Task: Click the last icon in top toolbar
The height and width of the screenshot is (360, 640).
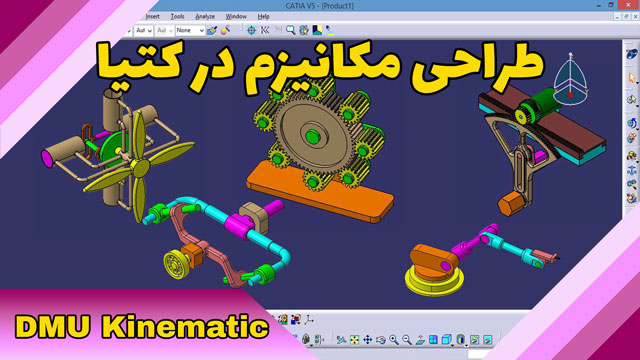Action: (x=329, y=30)
